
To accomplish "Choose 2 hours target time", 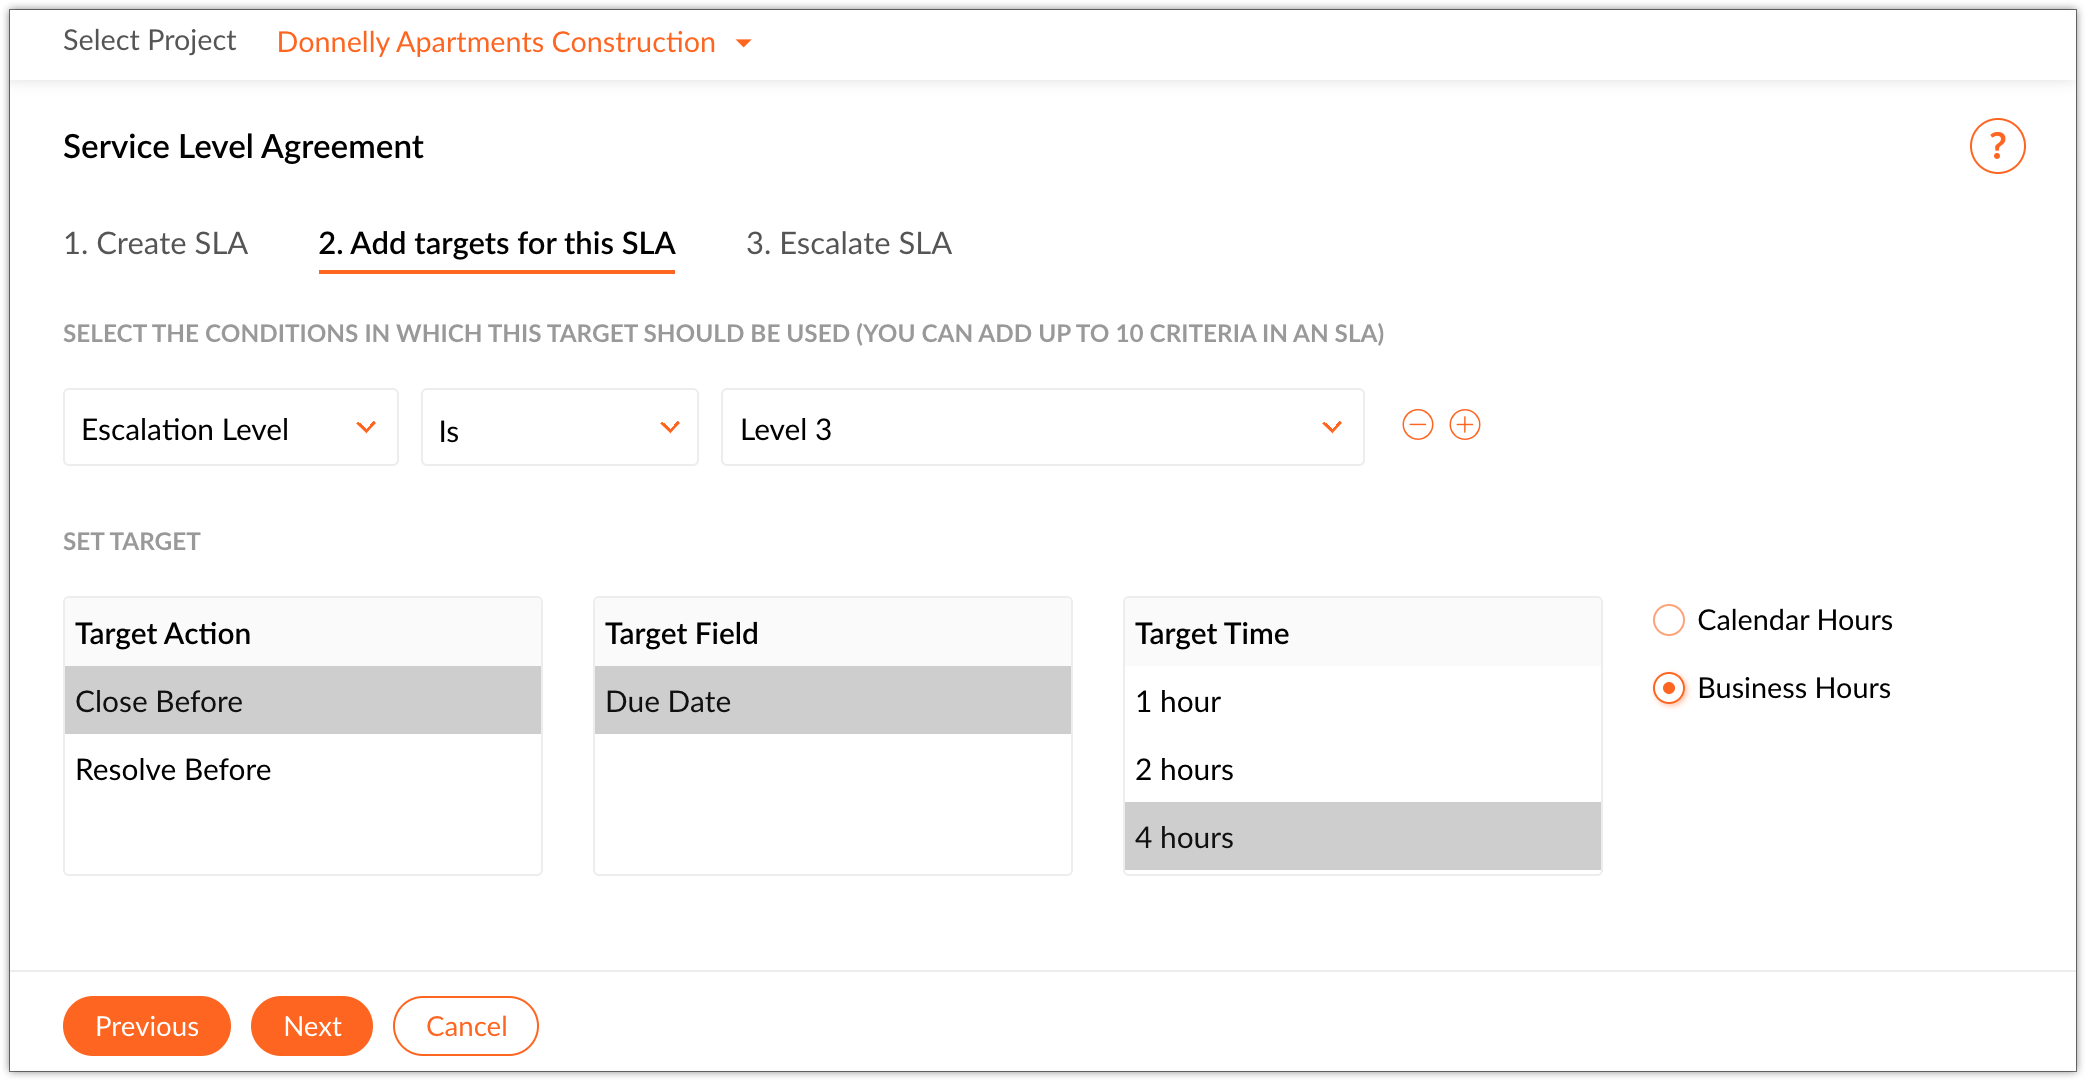I will click(1362, 769).
